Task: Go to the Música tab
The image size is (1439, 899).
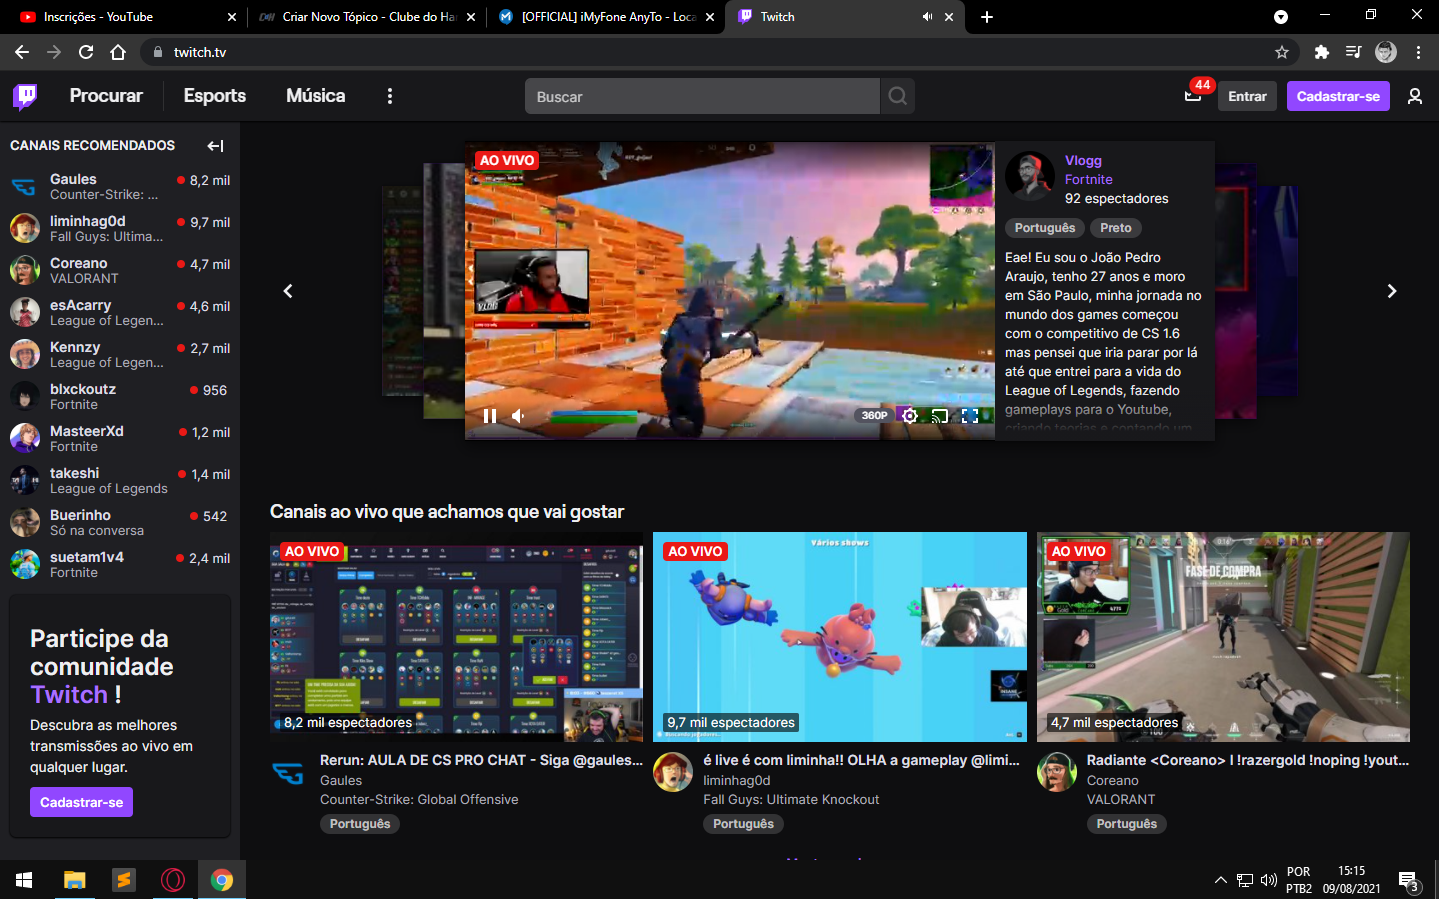Action: pyautogui.click(x=316, y=96)
